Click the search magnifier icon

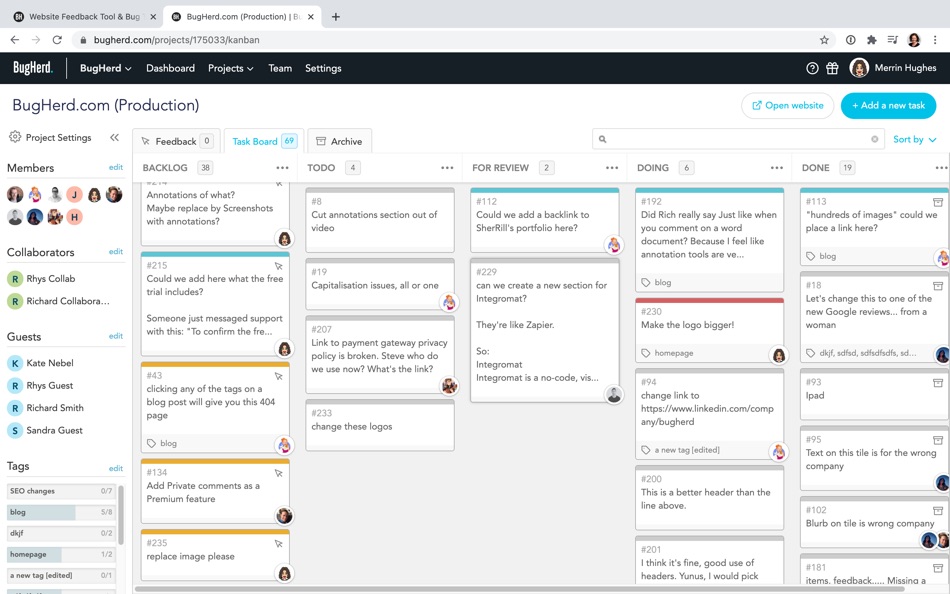[x=602, y=139]
